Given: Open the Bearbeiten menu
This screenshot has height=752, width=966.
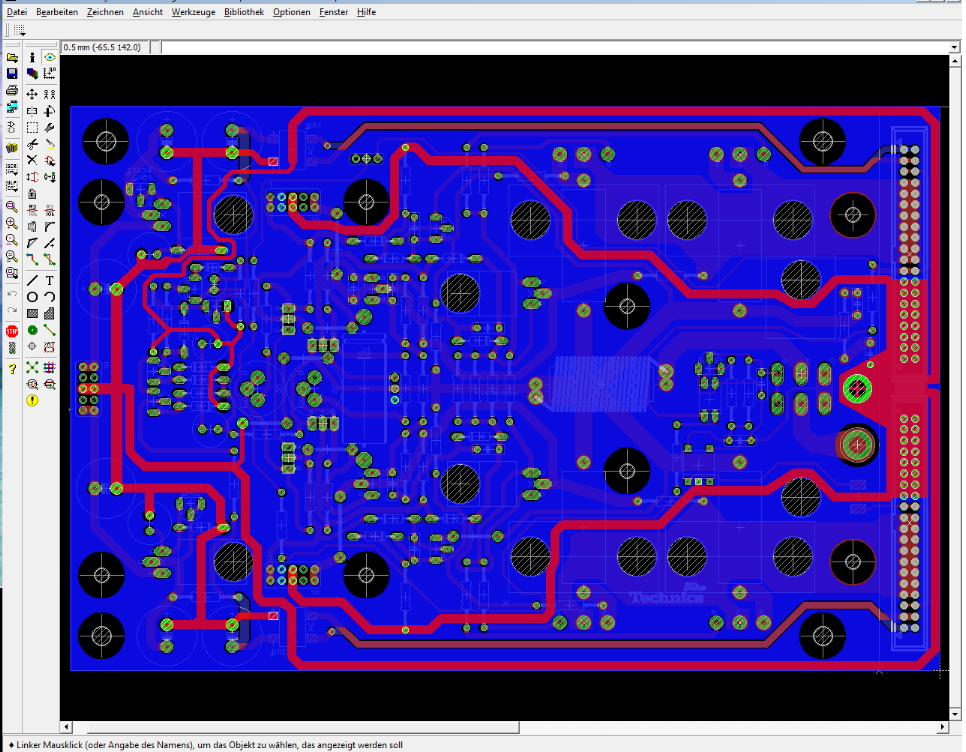Looking at the screenshot, I should (57, 12).
